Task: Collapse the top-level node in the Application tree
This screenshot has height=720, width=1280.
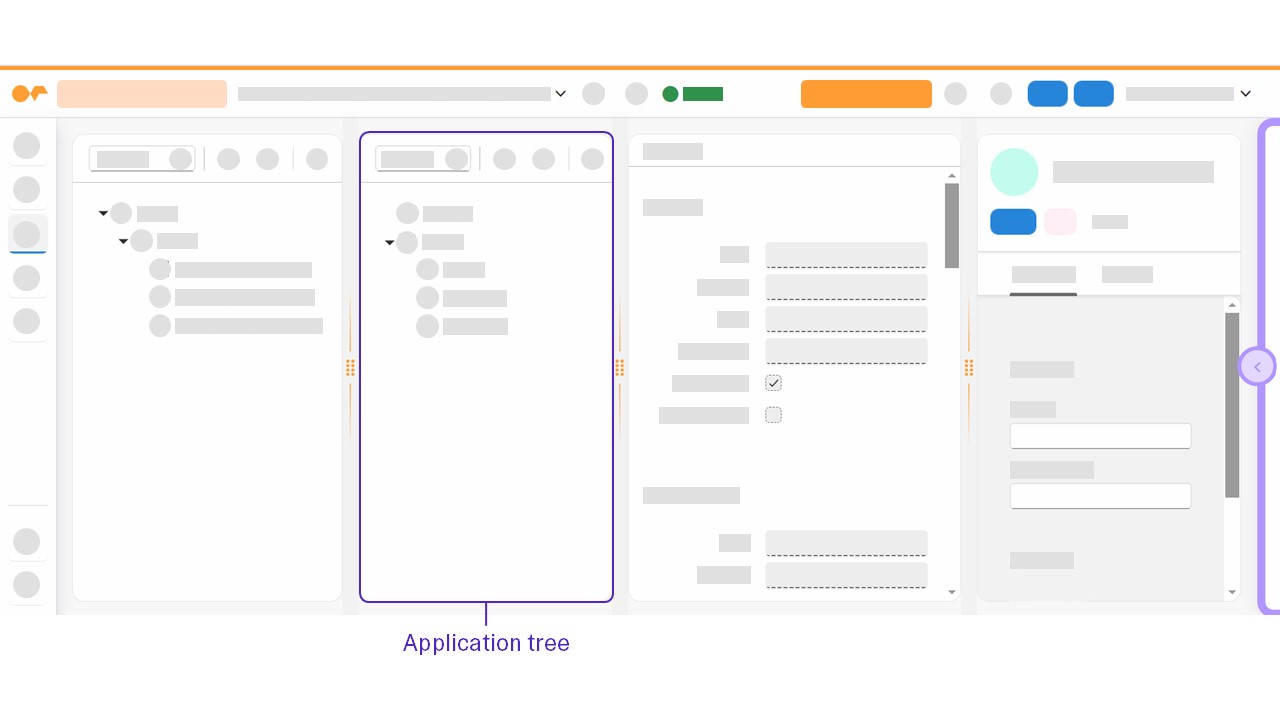Action: tap(390, 242)
